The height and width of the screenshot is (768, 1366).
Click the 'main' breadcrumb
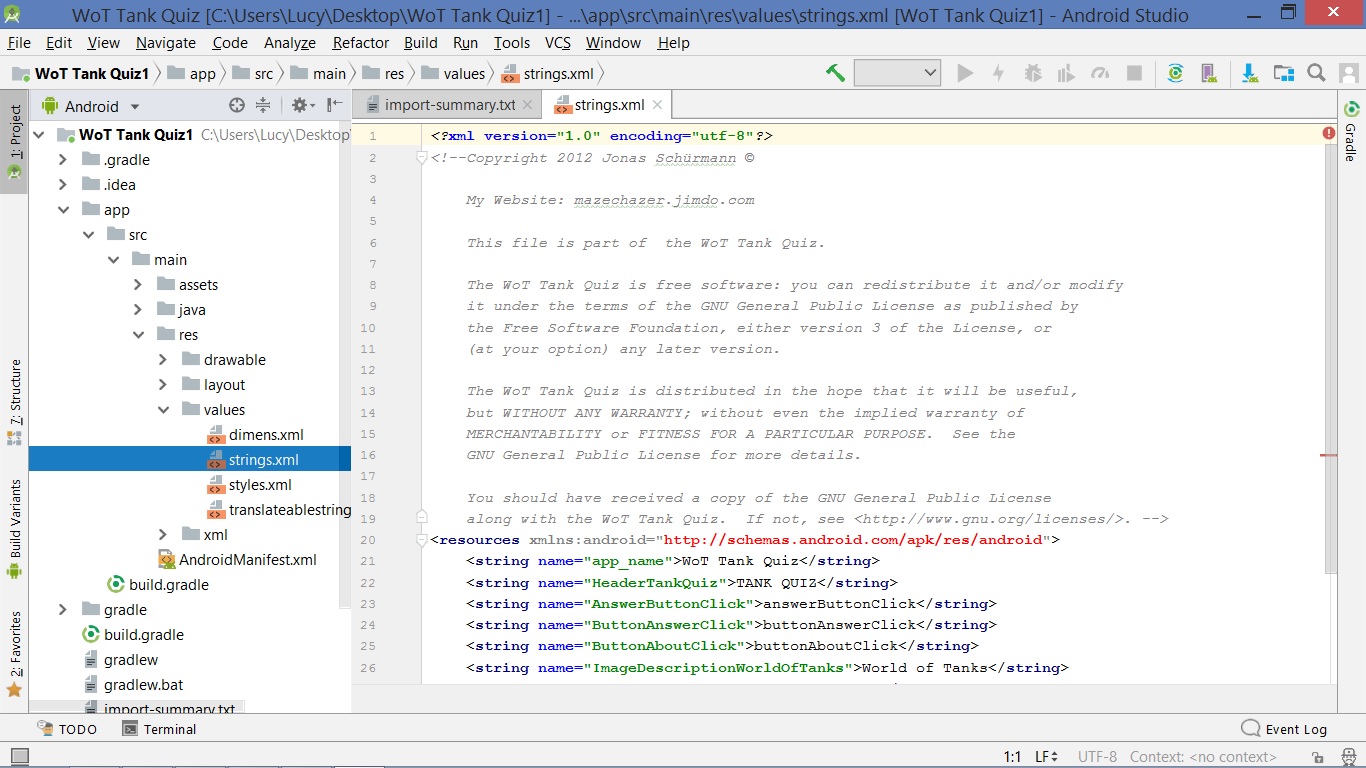pyautogui.click(x=319, y=73)
